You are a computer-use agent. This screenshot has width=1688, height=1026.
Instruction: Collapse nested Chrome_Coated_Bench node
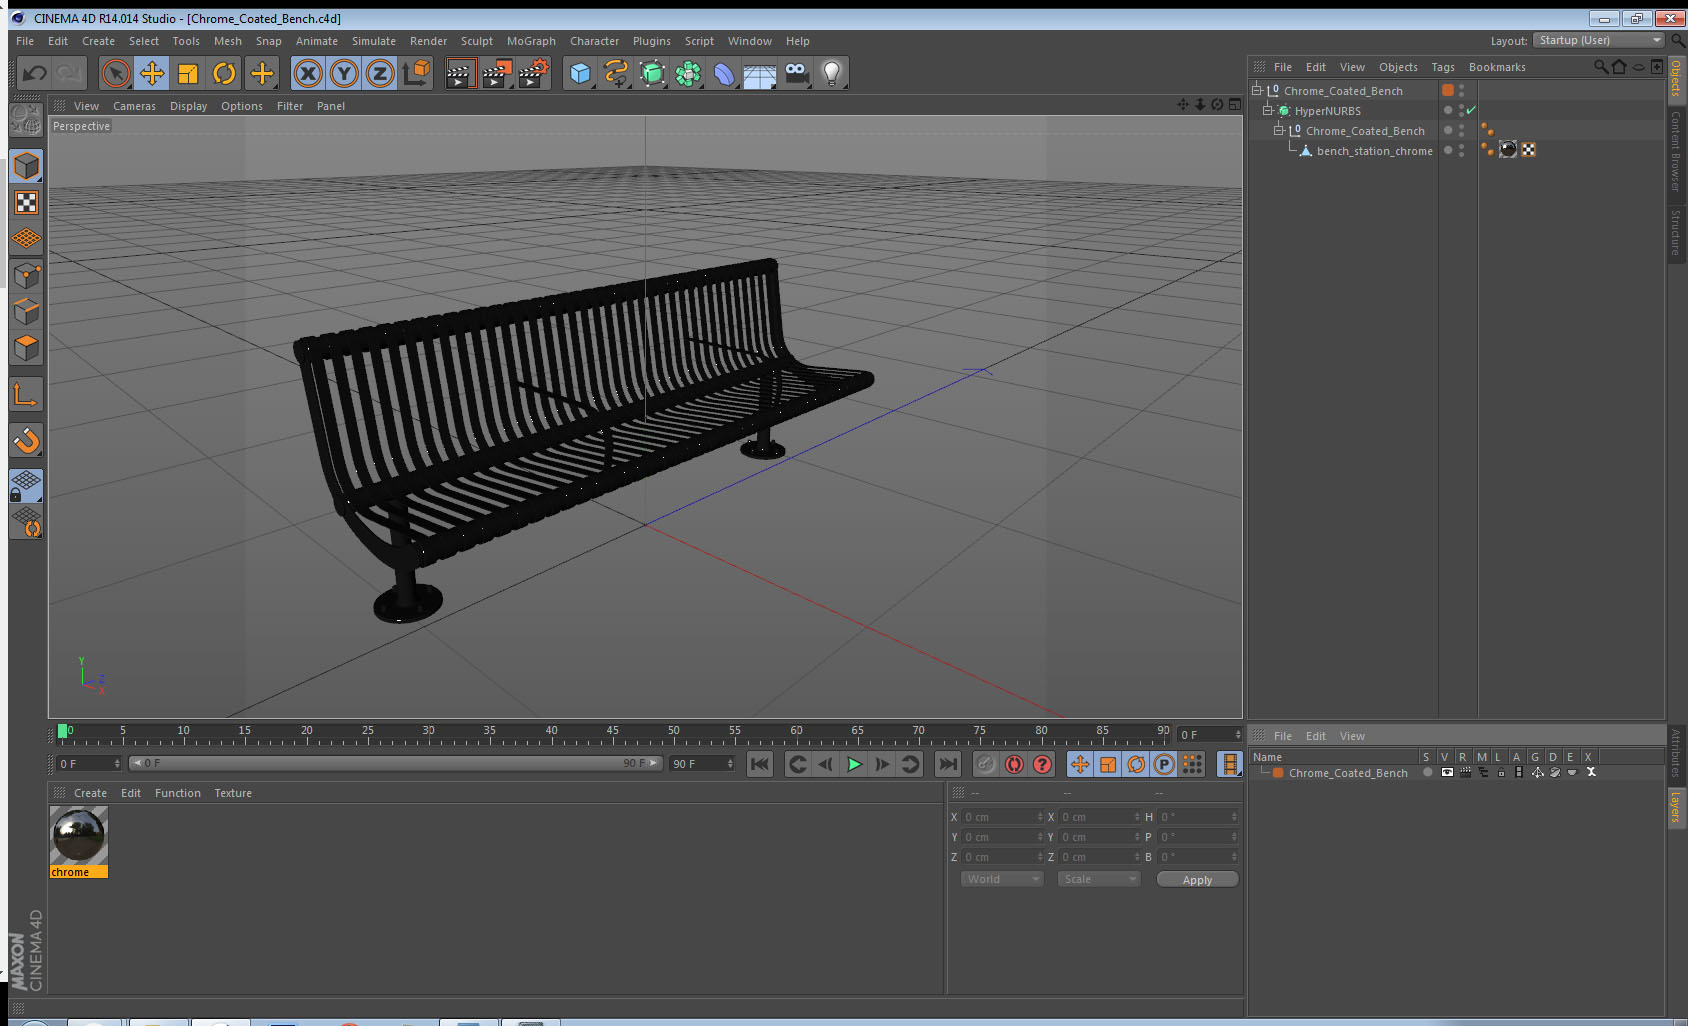tap(1278, 130)
